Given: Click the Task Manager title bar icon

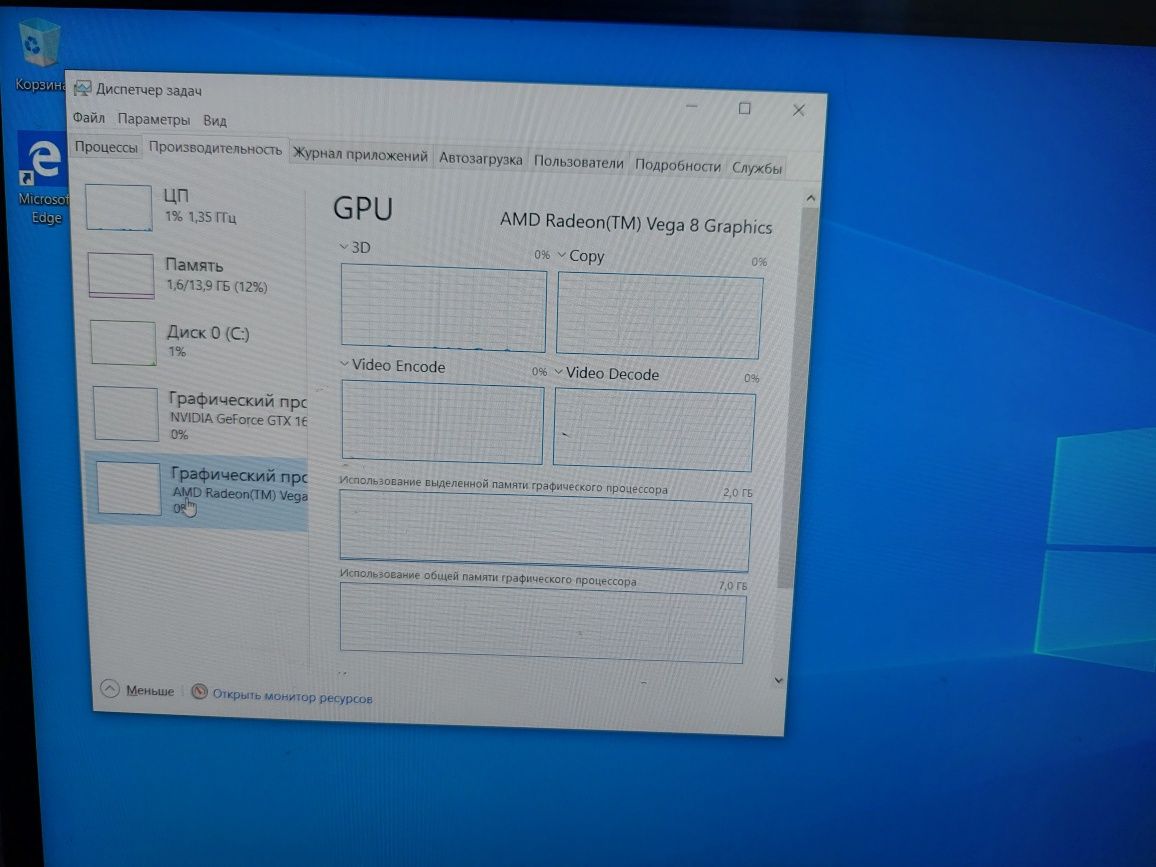Looking at the screenshot, I should (x=83, y=89).
